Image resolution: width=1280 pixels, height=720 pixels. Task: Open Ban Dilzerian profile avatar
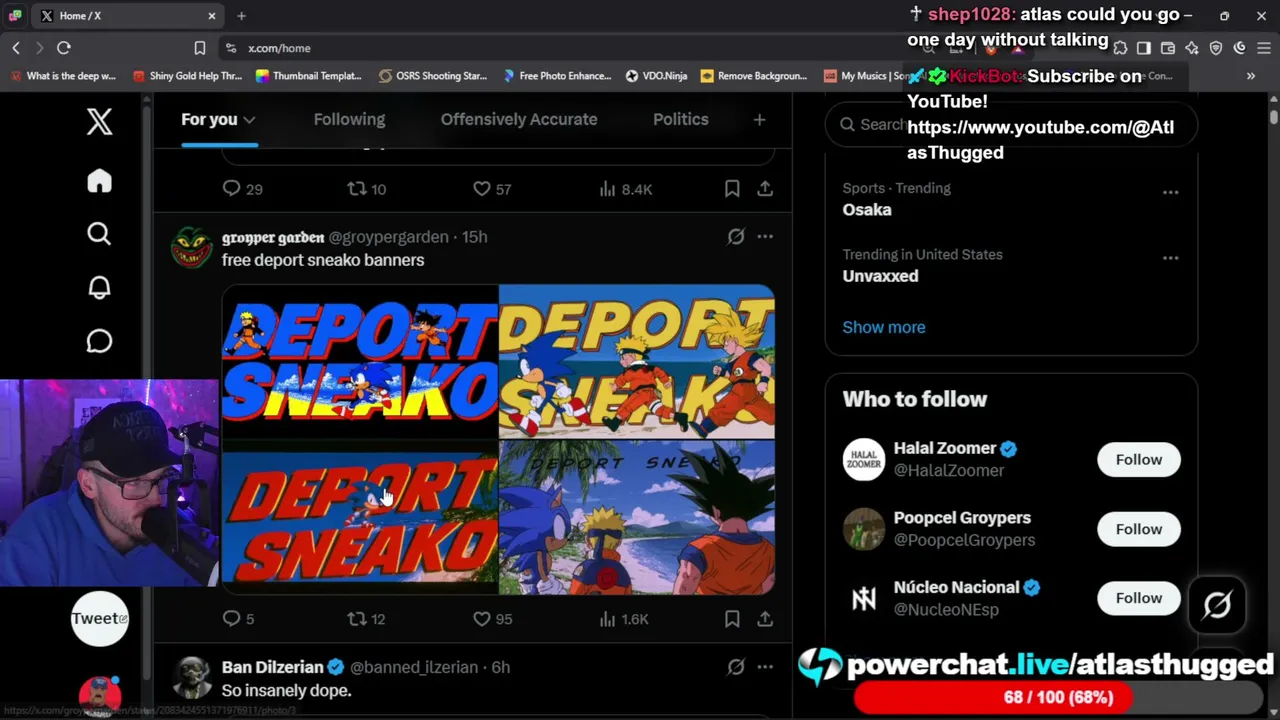(x=192, y=678)
